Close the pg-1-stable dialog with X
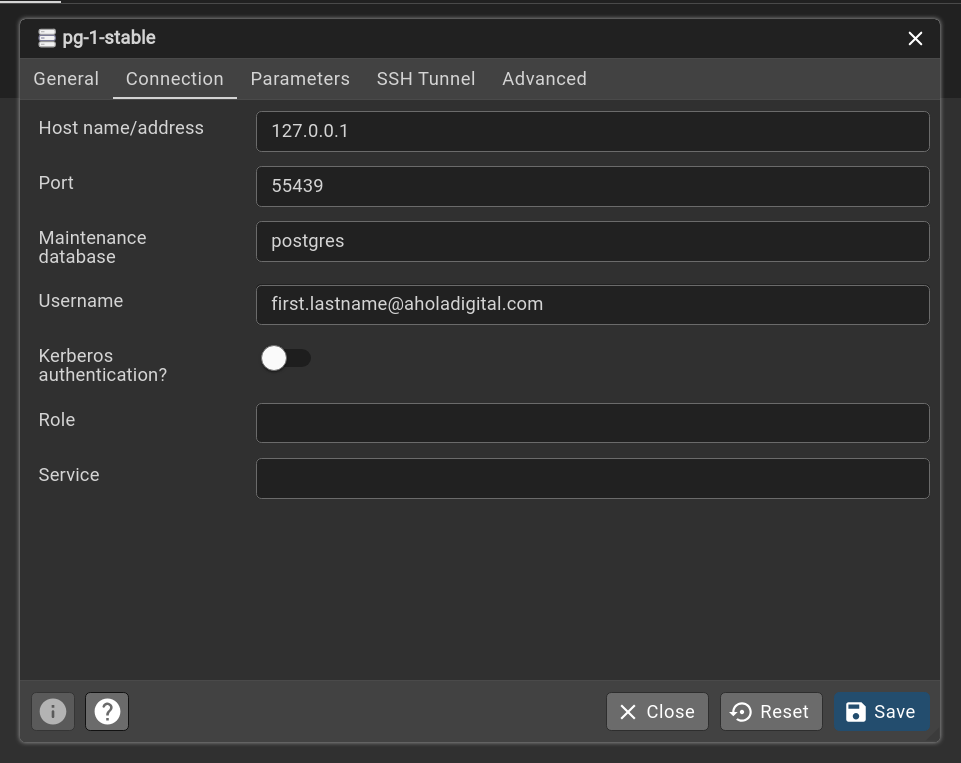The height and width of the screenshot is (763, 961). click(x=915, y=39)
